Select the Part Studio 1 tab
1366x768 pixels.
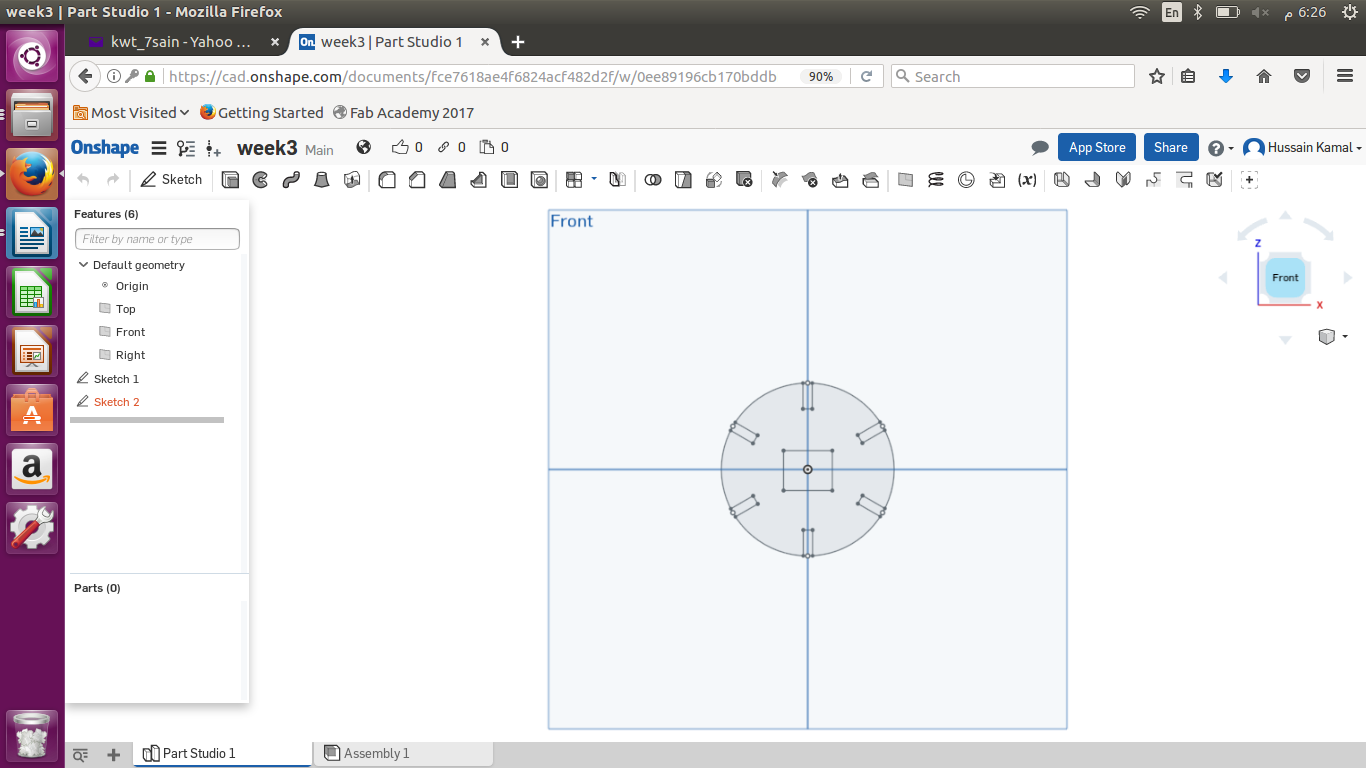(198, 754)
